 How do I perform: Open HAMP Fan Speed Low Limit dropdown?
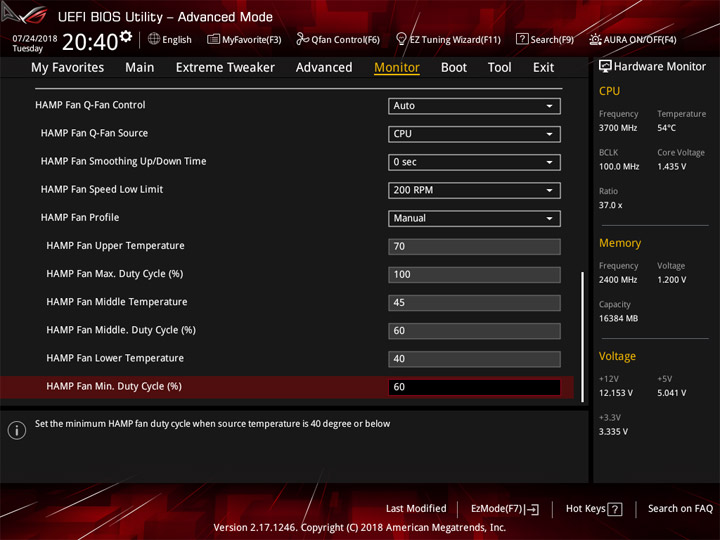point(474,190)
